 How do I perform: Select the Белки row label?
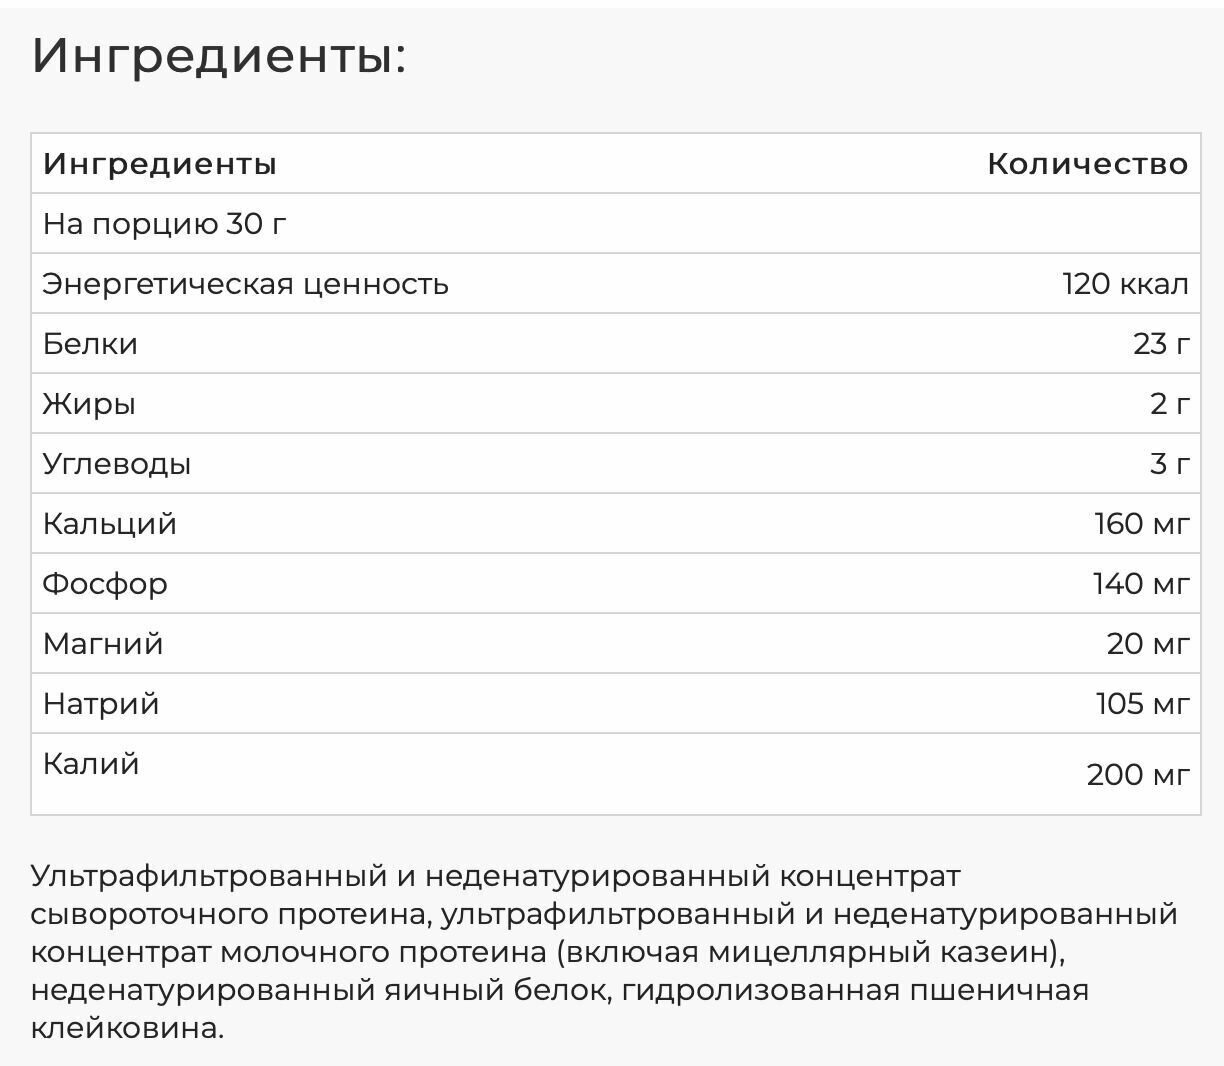click(90, 344)
